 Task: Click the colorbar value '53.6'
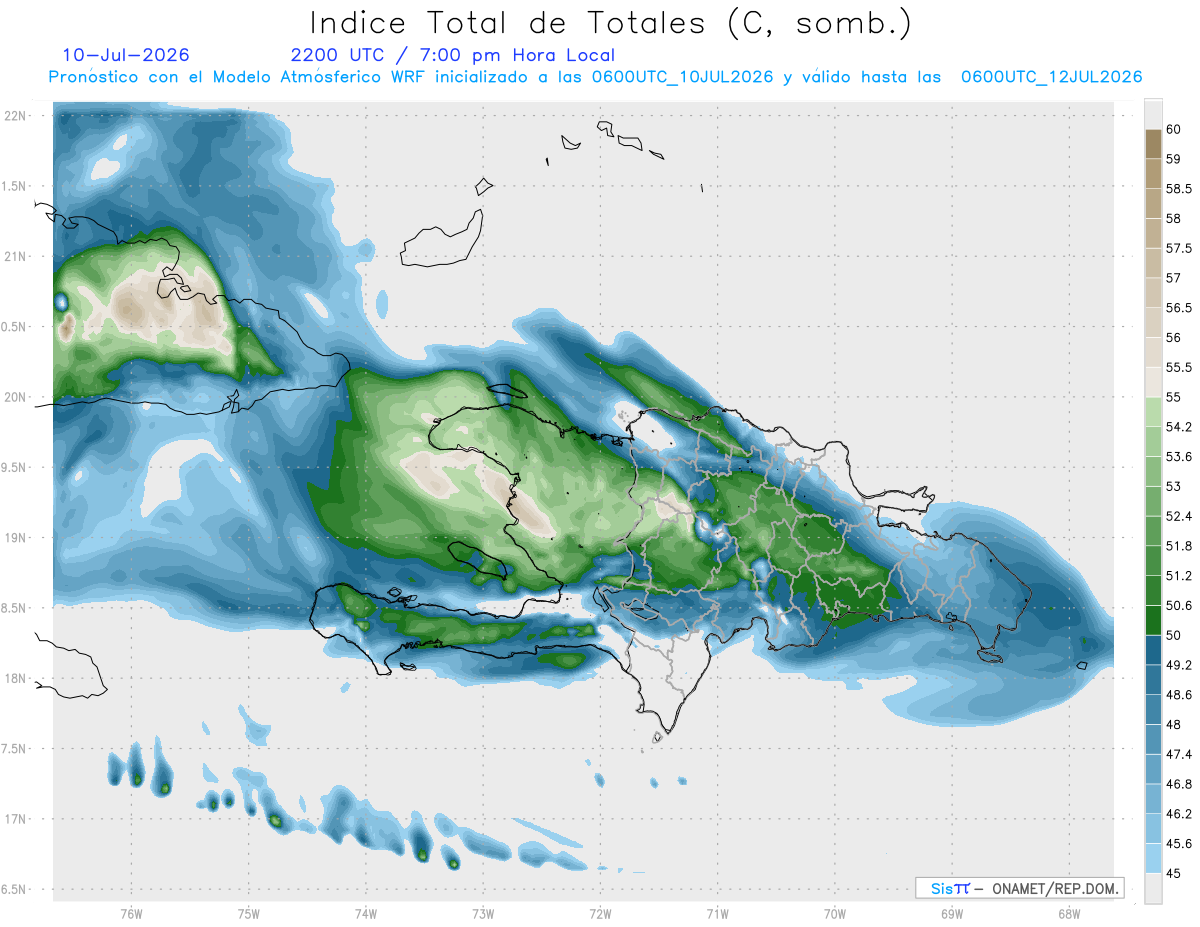pyautogui.click(x=1179, y=457)
